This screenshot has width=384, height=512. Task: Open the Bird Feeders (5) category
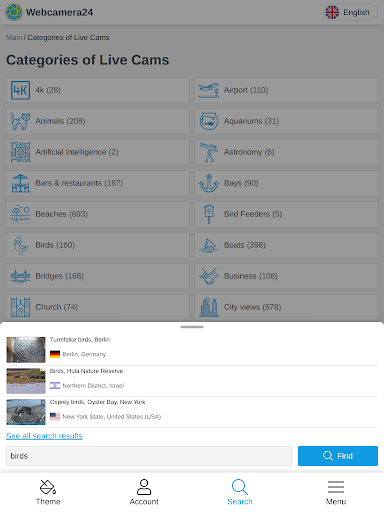pyautogui.click(x=286, y=214)
